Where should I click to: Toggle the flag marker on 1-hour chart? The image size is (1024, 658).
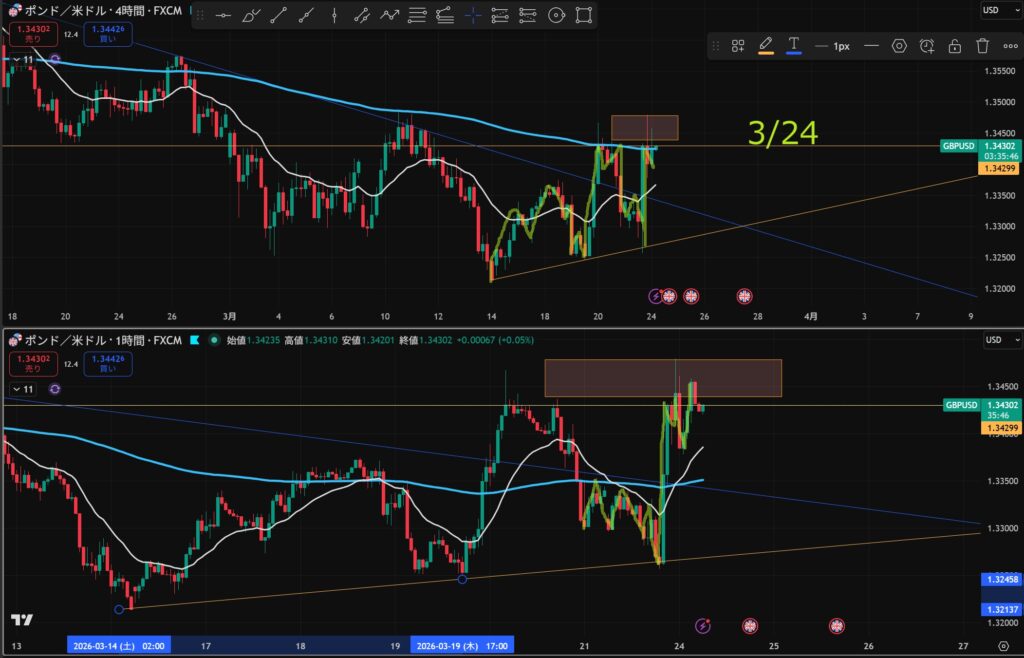click(195, 340)
